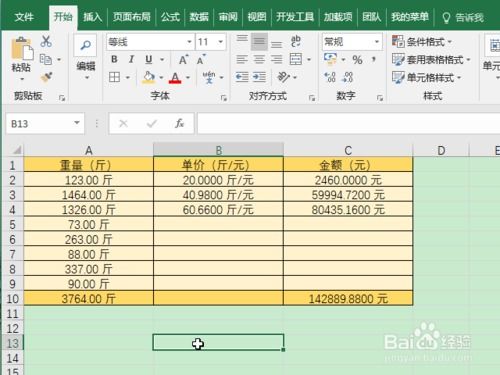Switch to the 数据 tab

(x=199, y=17)
